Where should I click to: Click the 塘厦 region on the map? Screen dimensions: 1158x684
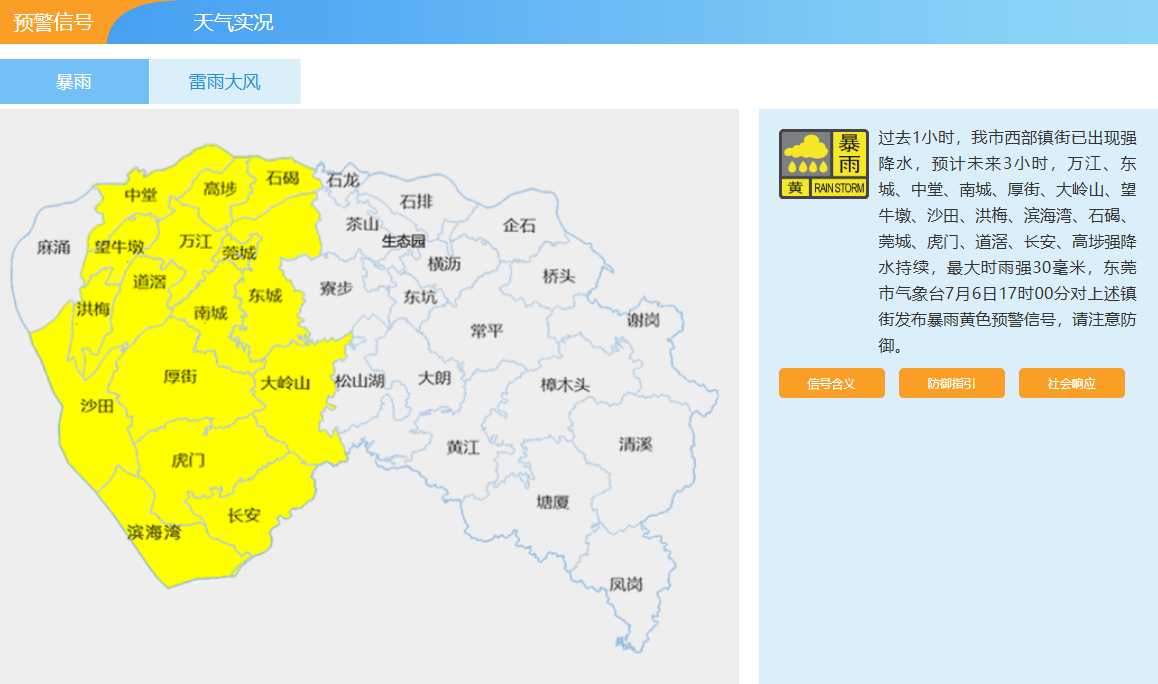tap(552, 502)
